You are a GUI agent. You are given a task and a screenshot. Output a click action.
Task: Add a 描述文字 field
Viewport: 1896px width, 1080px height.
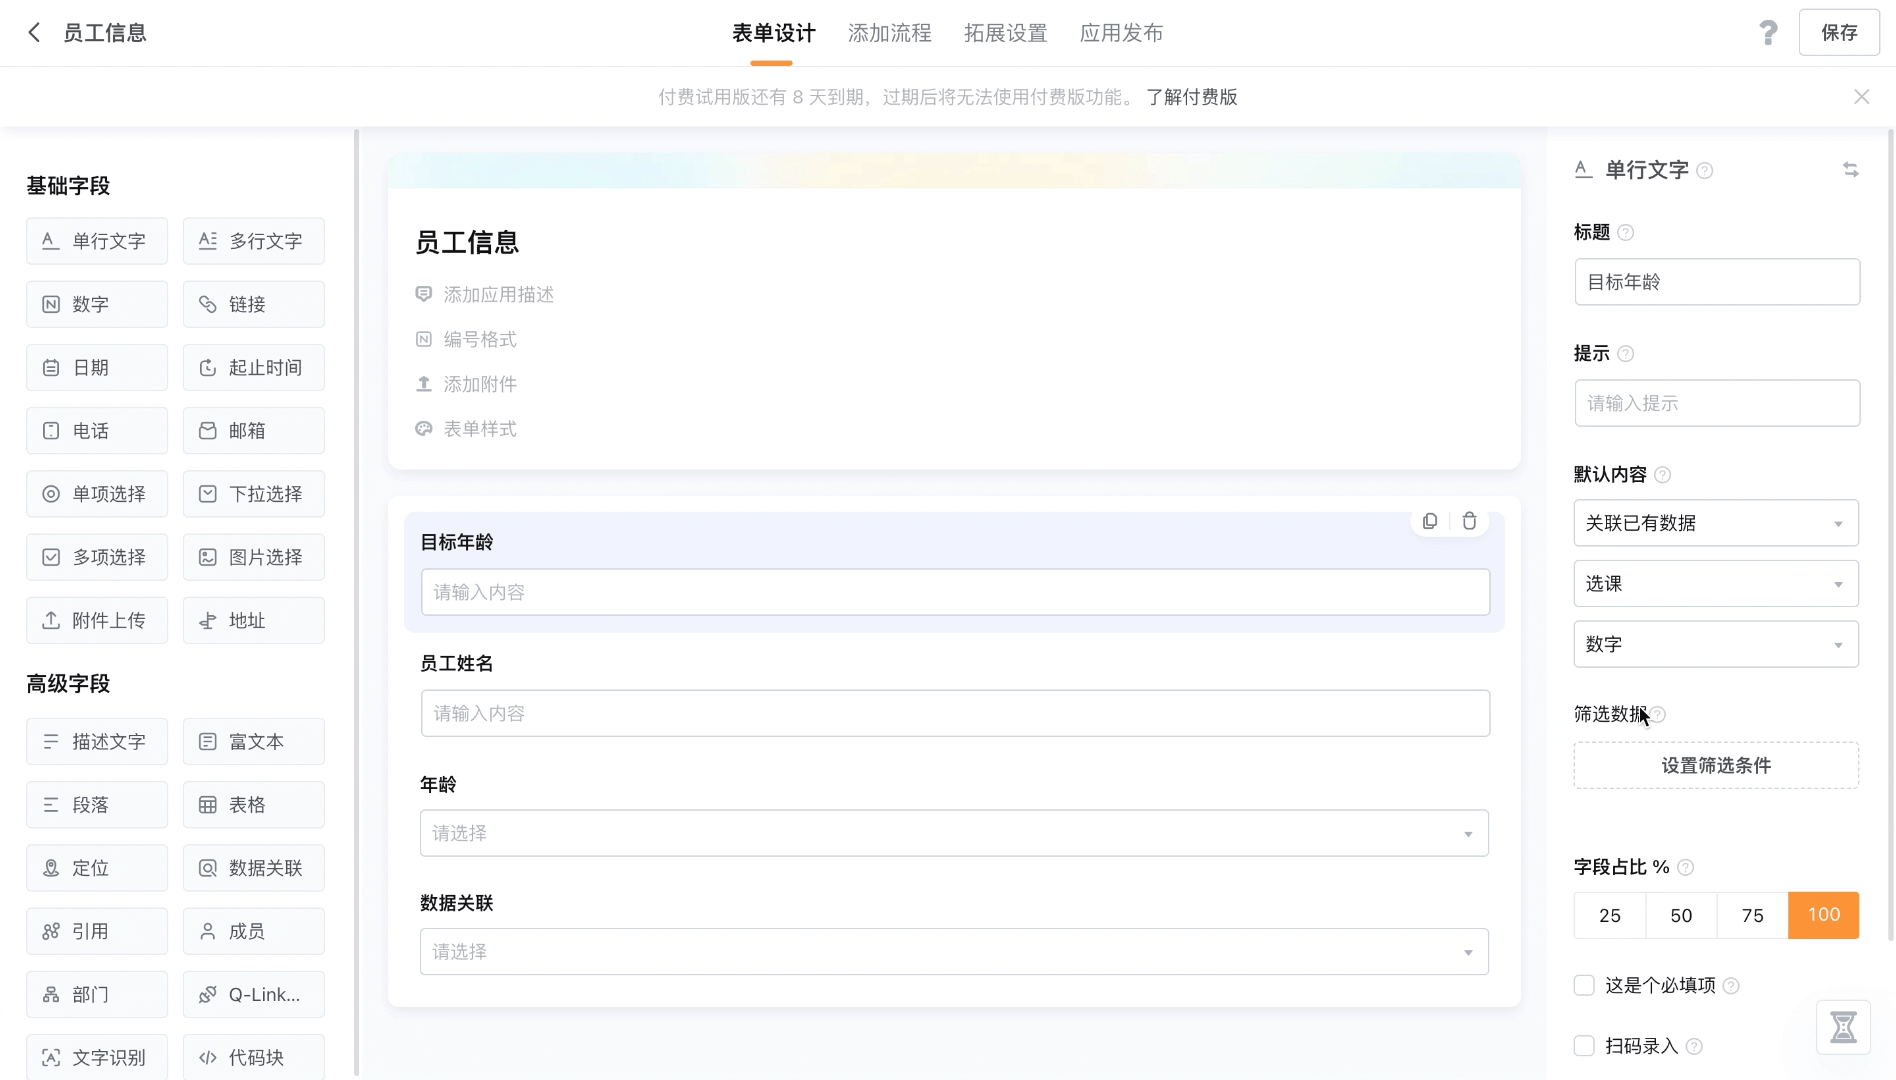coord(97,742)
